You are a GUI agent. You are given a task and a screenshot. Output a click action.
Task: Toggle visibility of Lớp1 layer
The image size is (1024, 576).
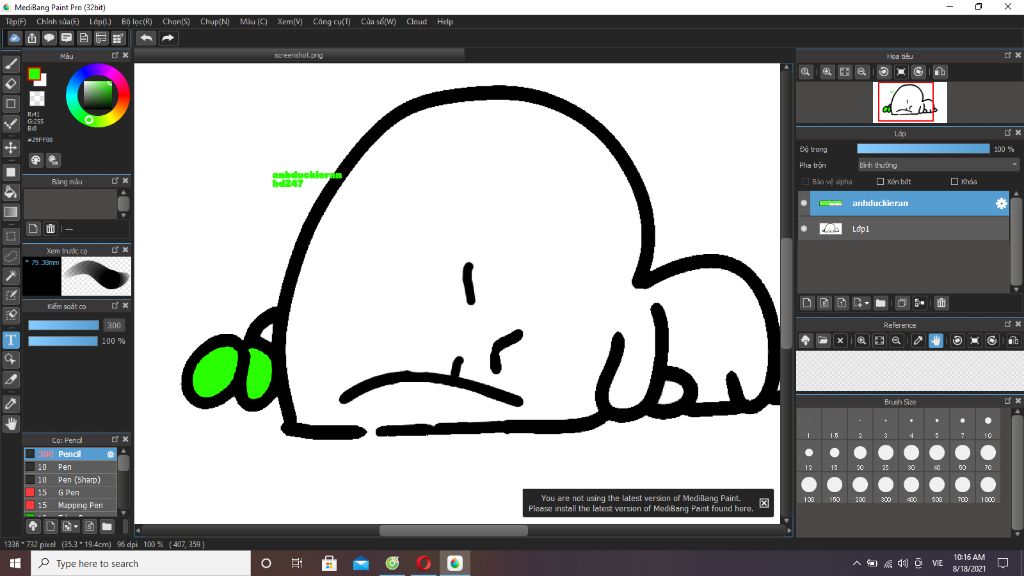click(x=804, y=229)
